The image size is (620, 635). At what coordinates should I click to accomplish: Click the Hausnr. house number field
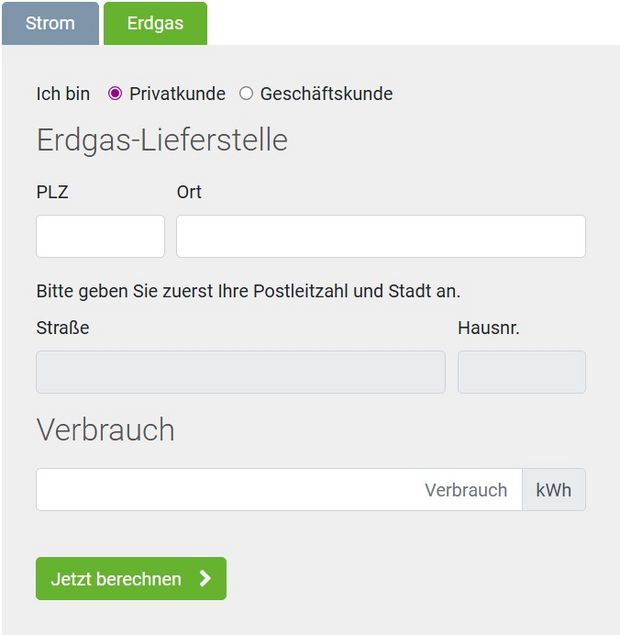click(x=521, y=372)
